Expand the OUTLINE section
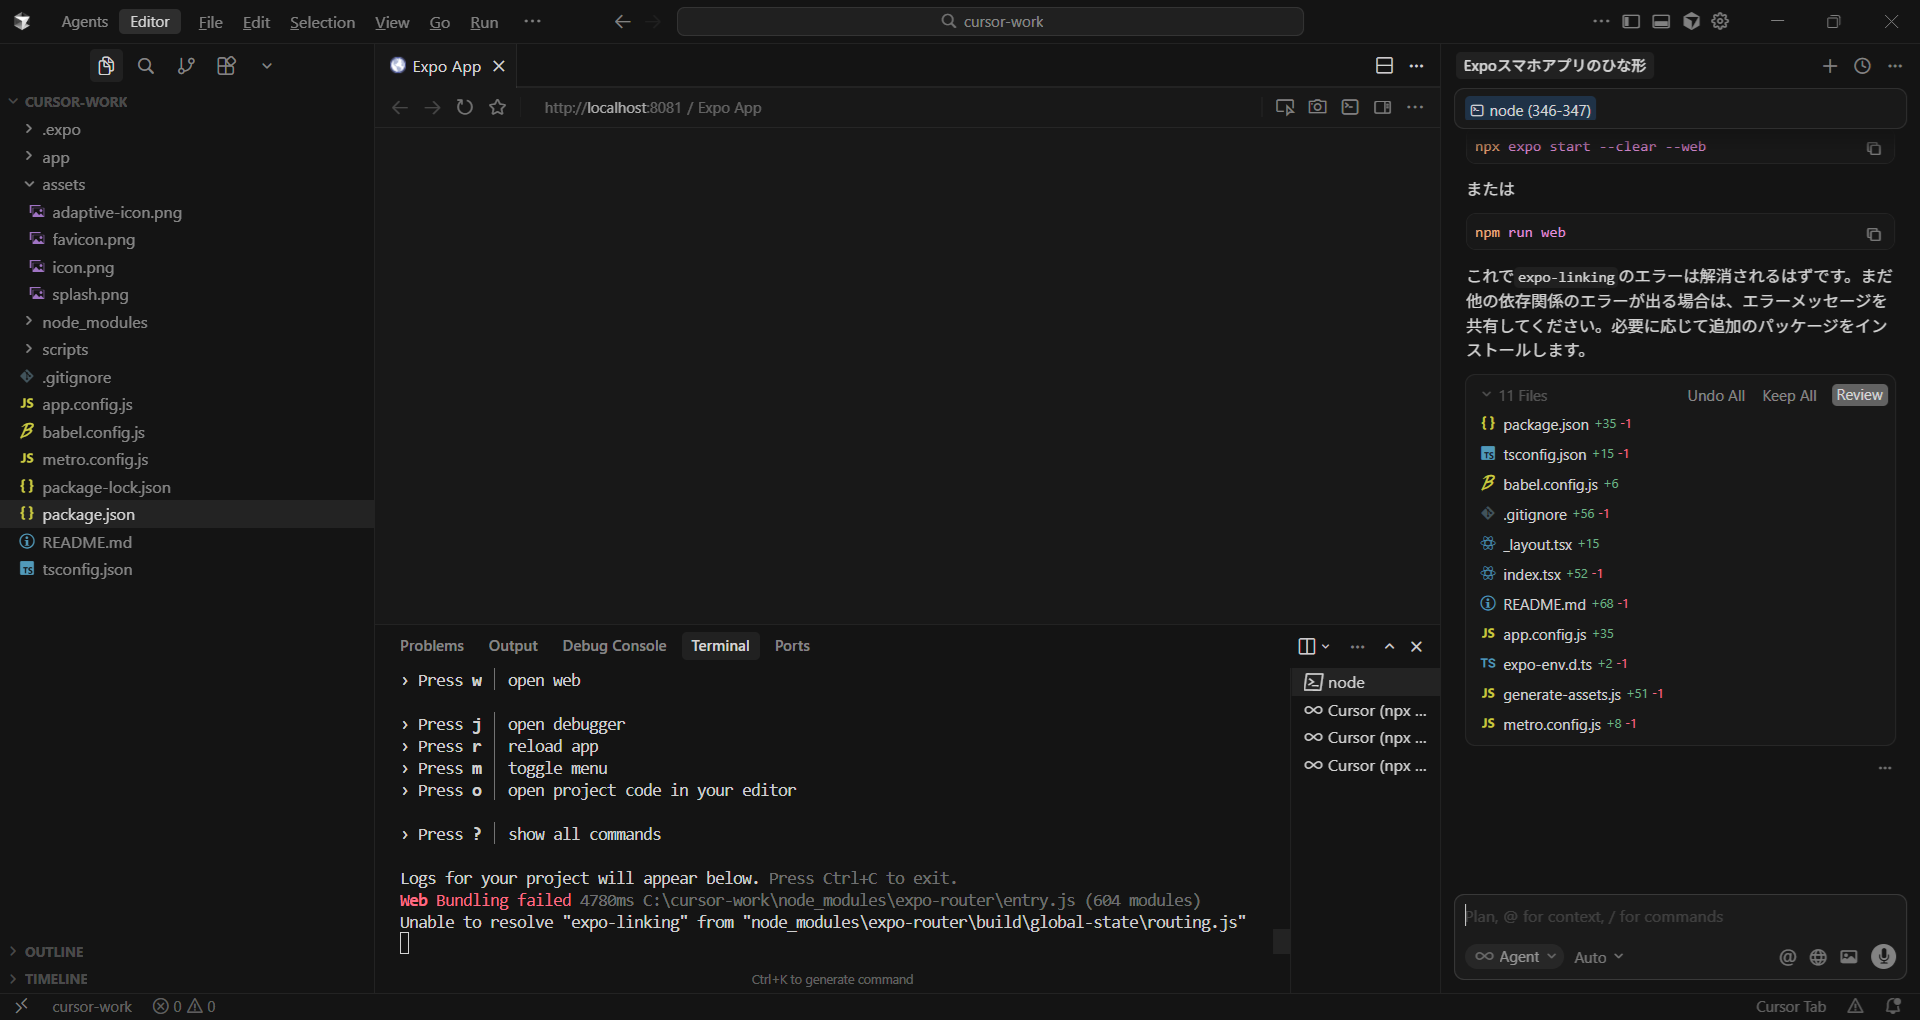This screenshot has height=1020, width=1920. click(x=54, y=952)
